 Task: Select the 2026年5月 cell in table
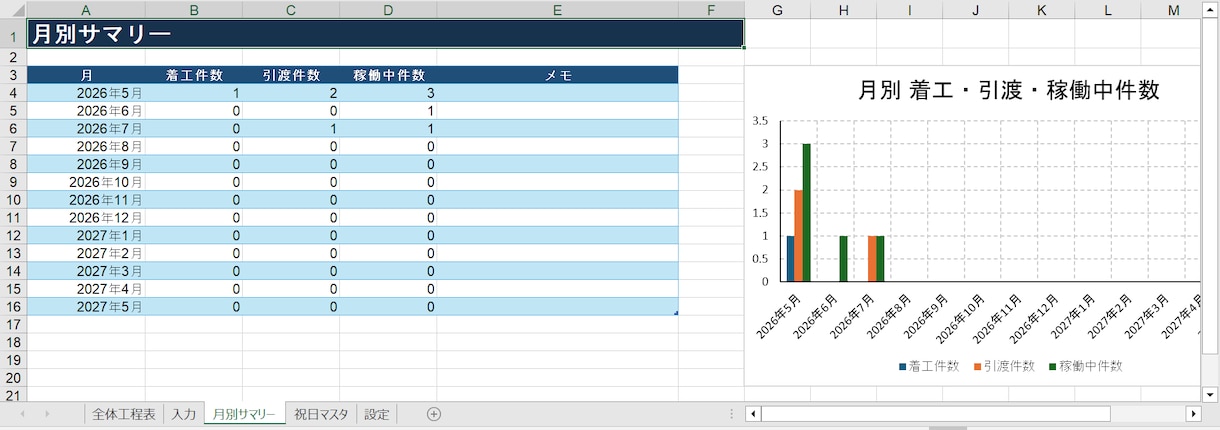tap(86, 93)
